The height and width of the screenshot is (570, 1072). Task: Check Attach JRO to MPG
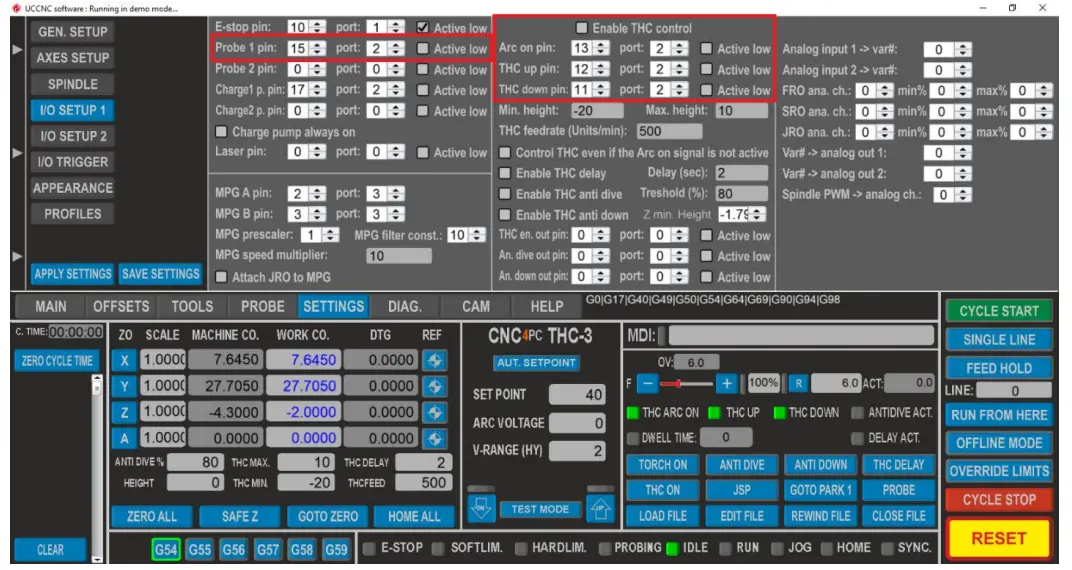point(221,277)
